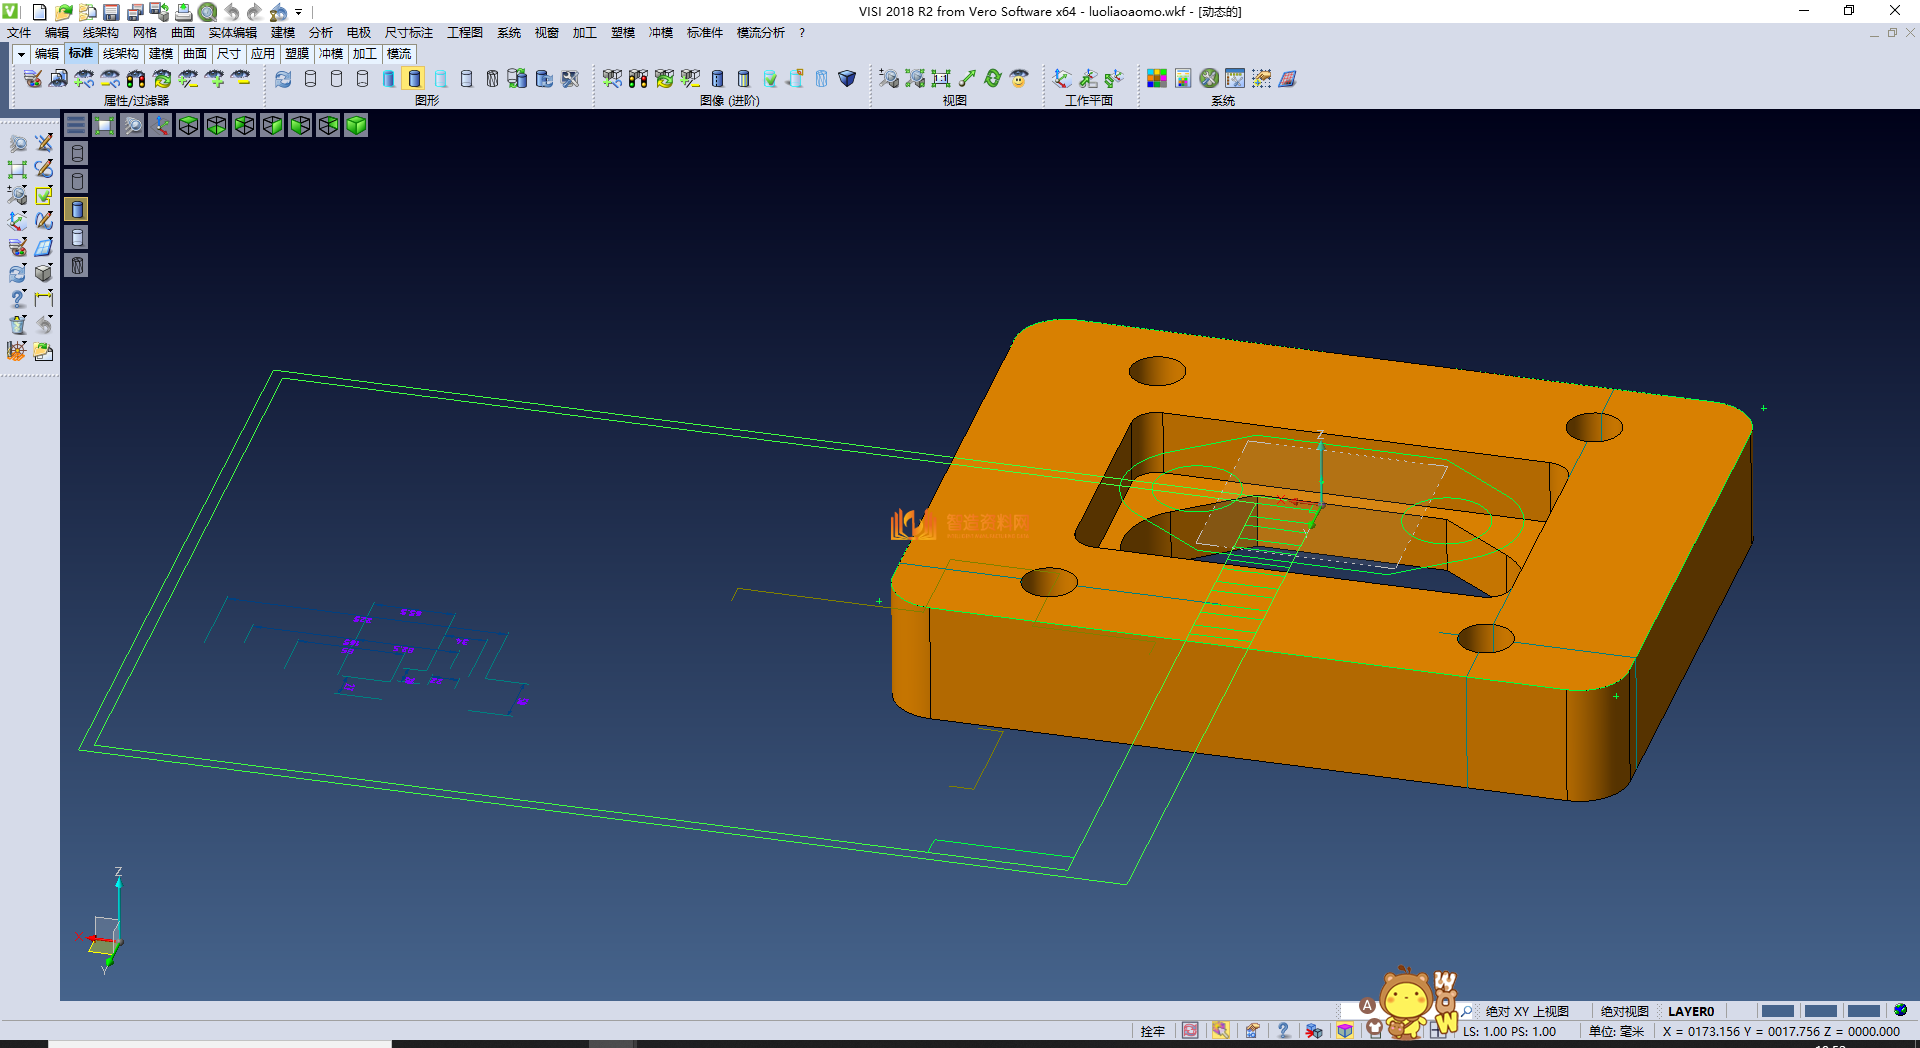This screenshot has width=1920, height=1048.
Task: Toggle the highlighted cylinder button in left viewport strip
Action: coord(77,209)
